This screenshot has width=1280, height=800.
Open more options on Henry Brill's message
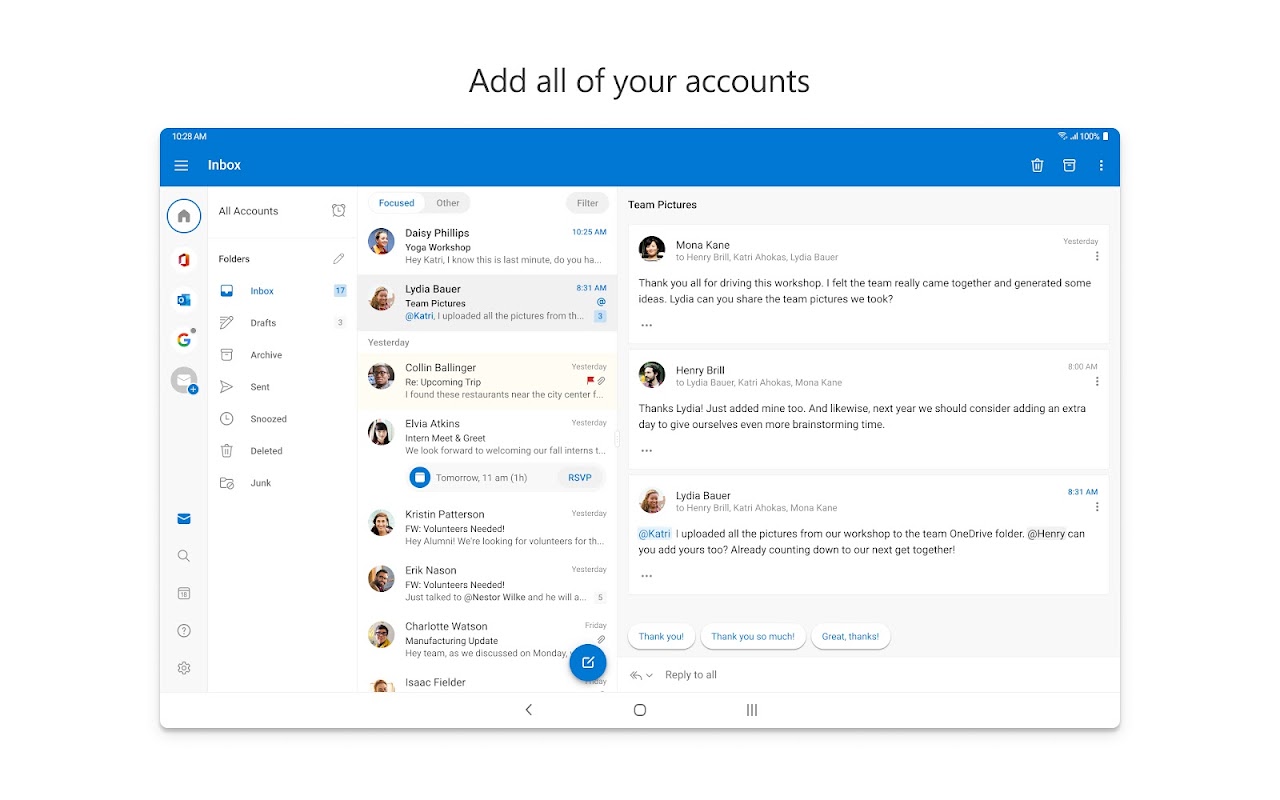1097,382
